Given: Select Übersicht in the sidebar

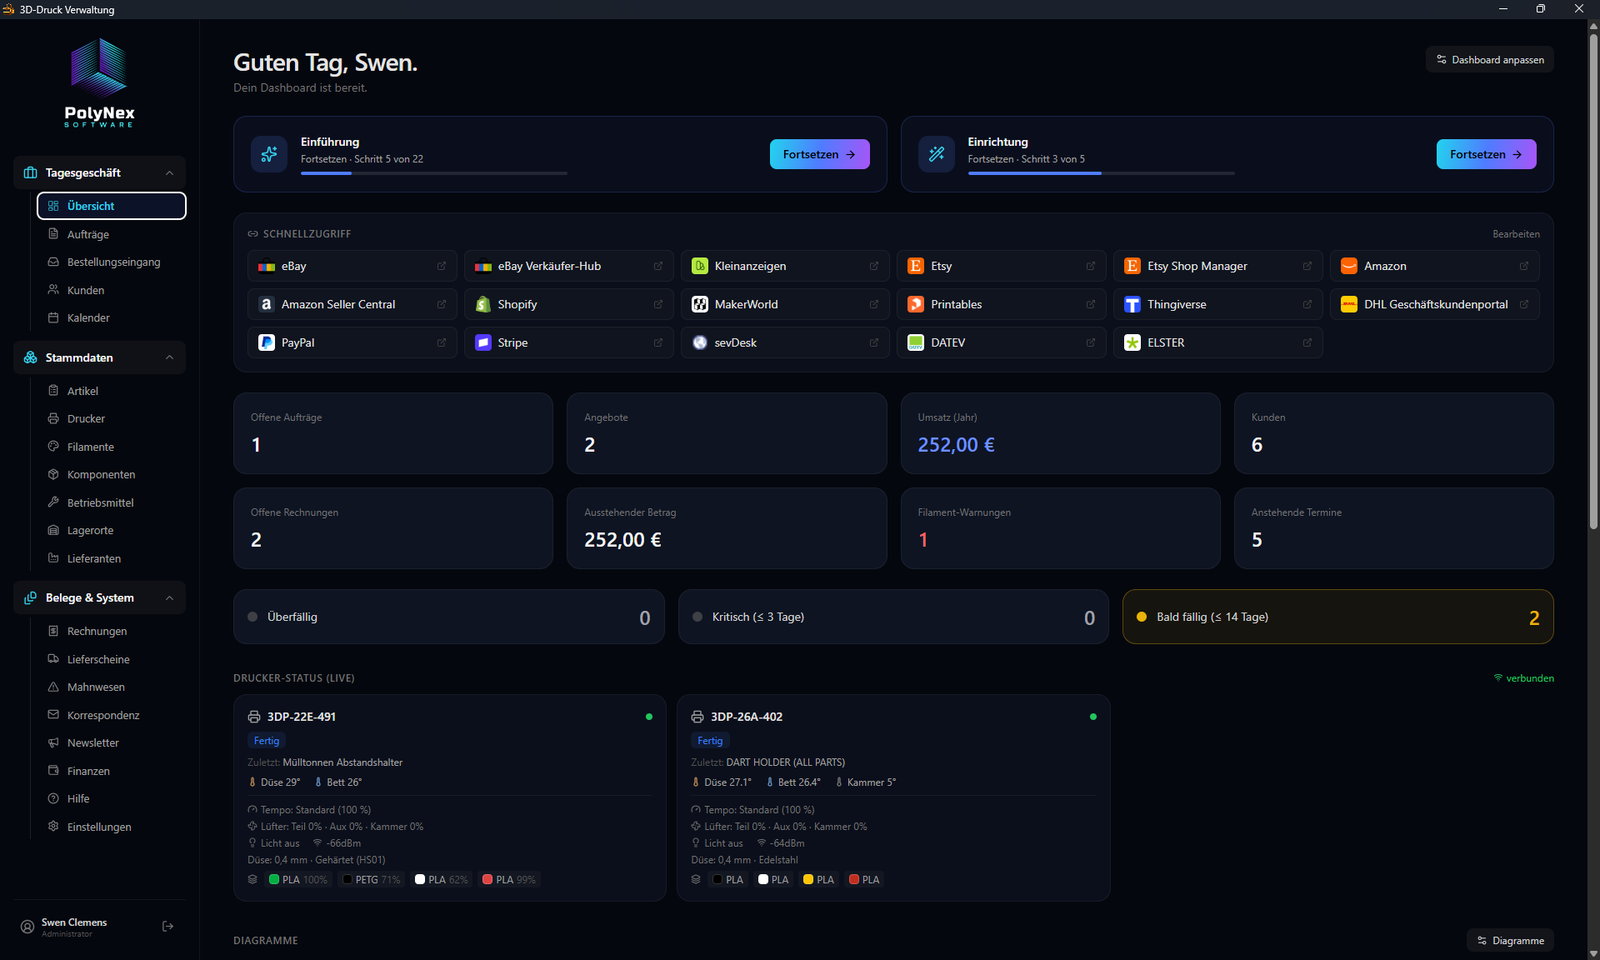Looking at the screenshot, I should [x=112, y=206].
